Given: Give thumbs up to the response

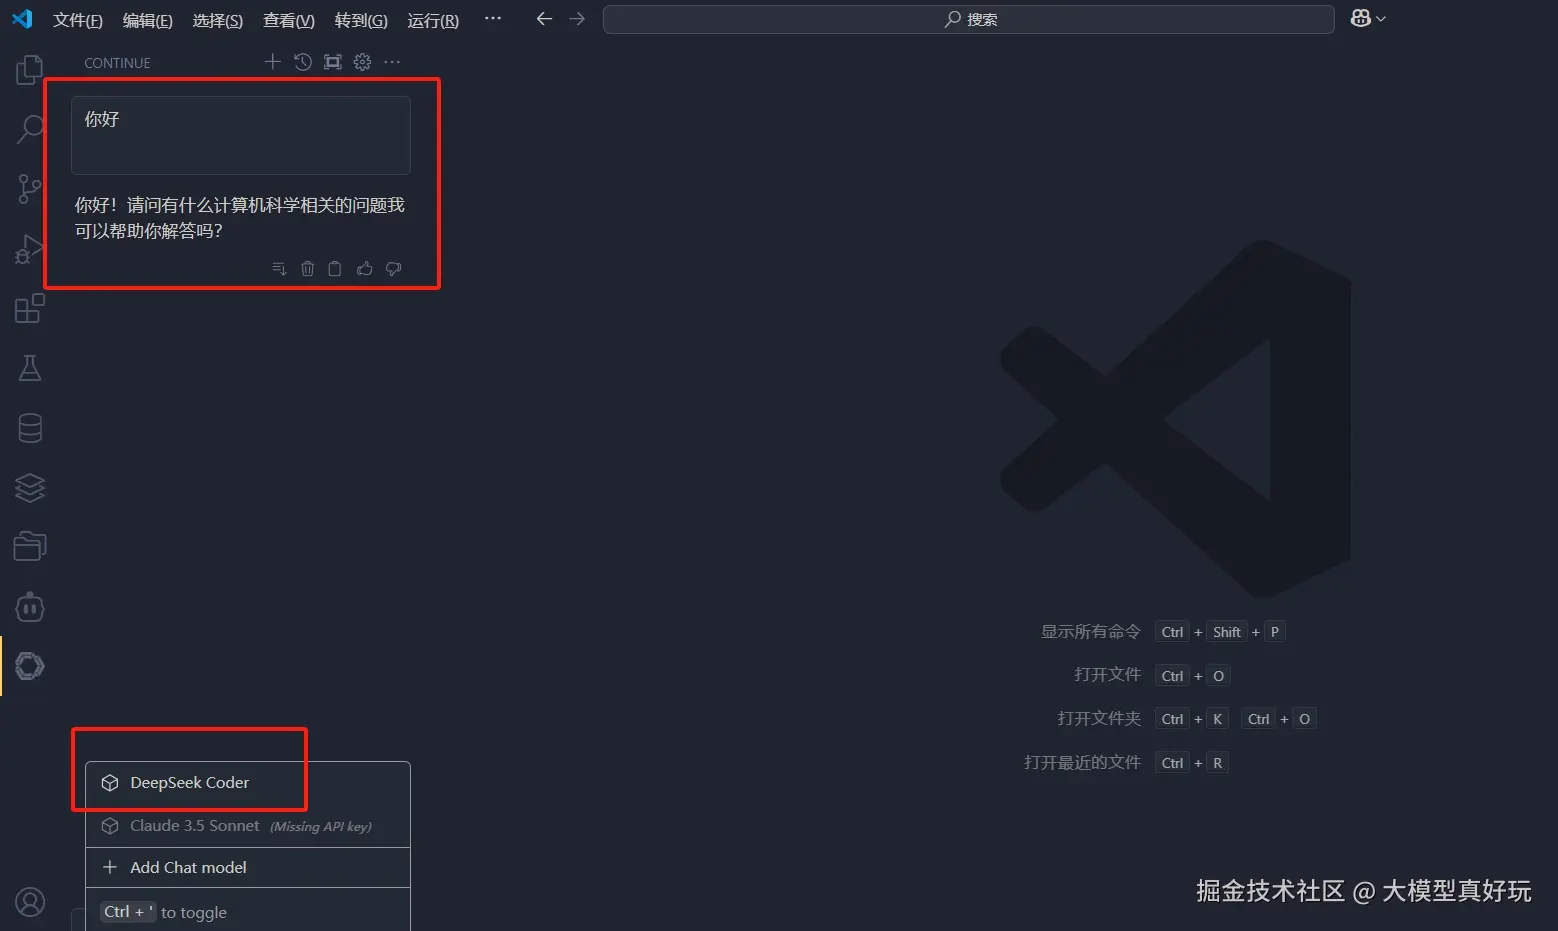Looking at the screenshot, I should pyautogui.click(x=364, y=269).
